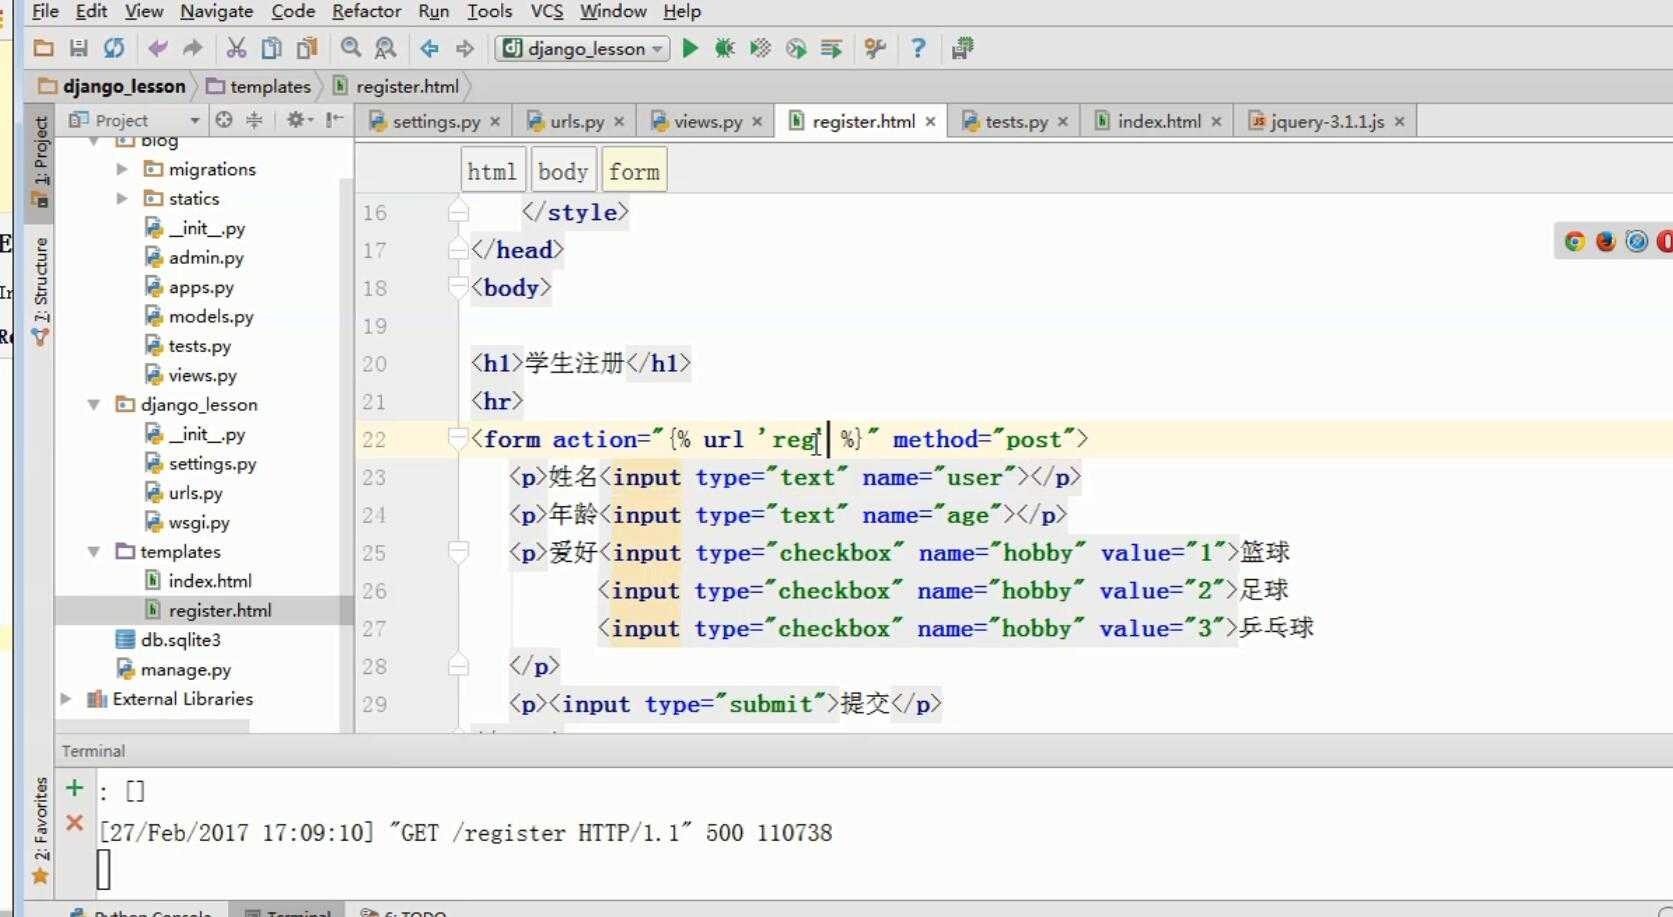
Task: Click the Copy toolbar icon
Action: point(271,48)
